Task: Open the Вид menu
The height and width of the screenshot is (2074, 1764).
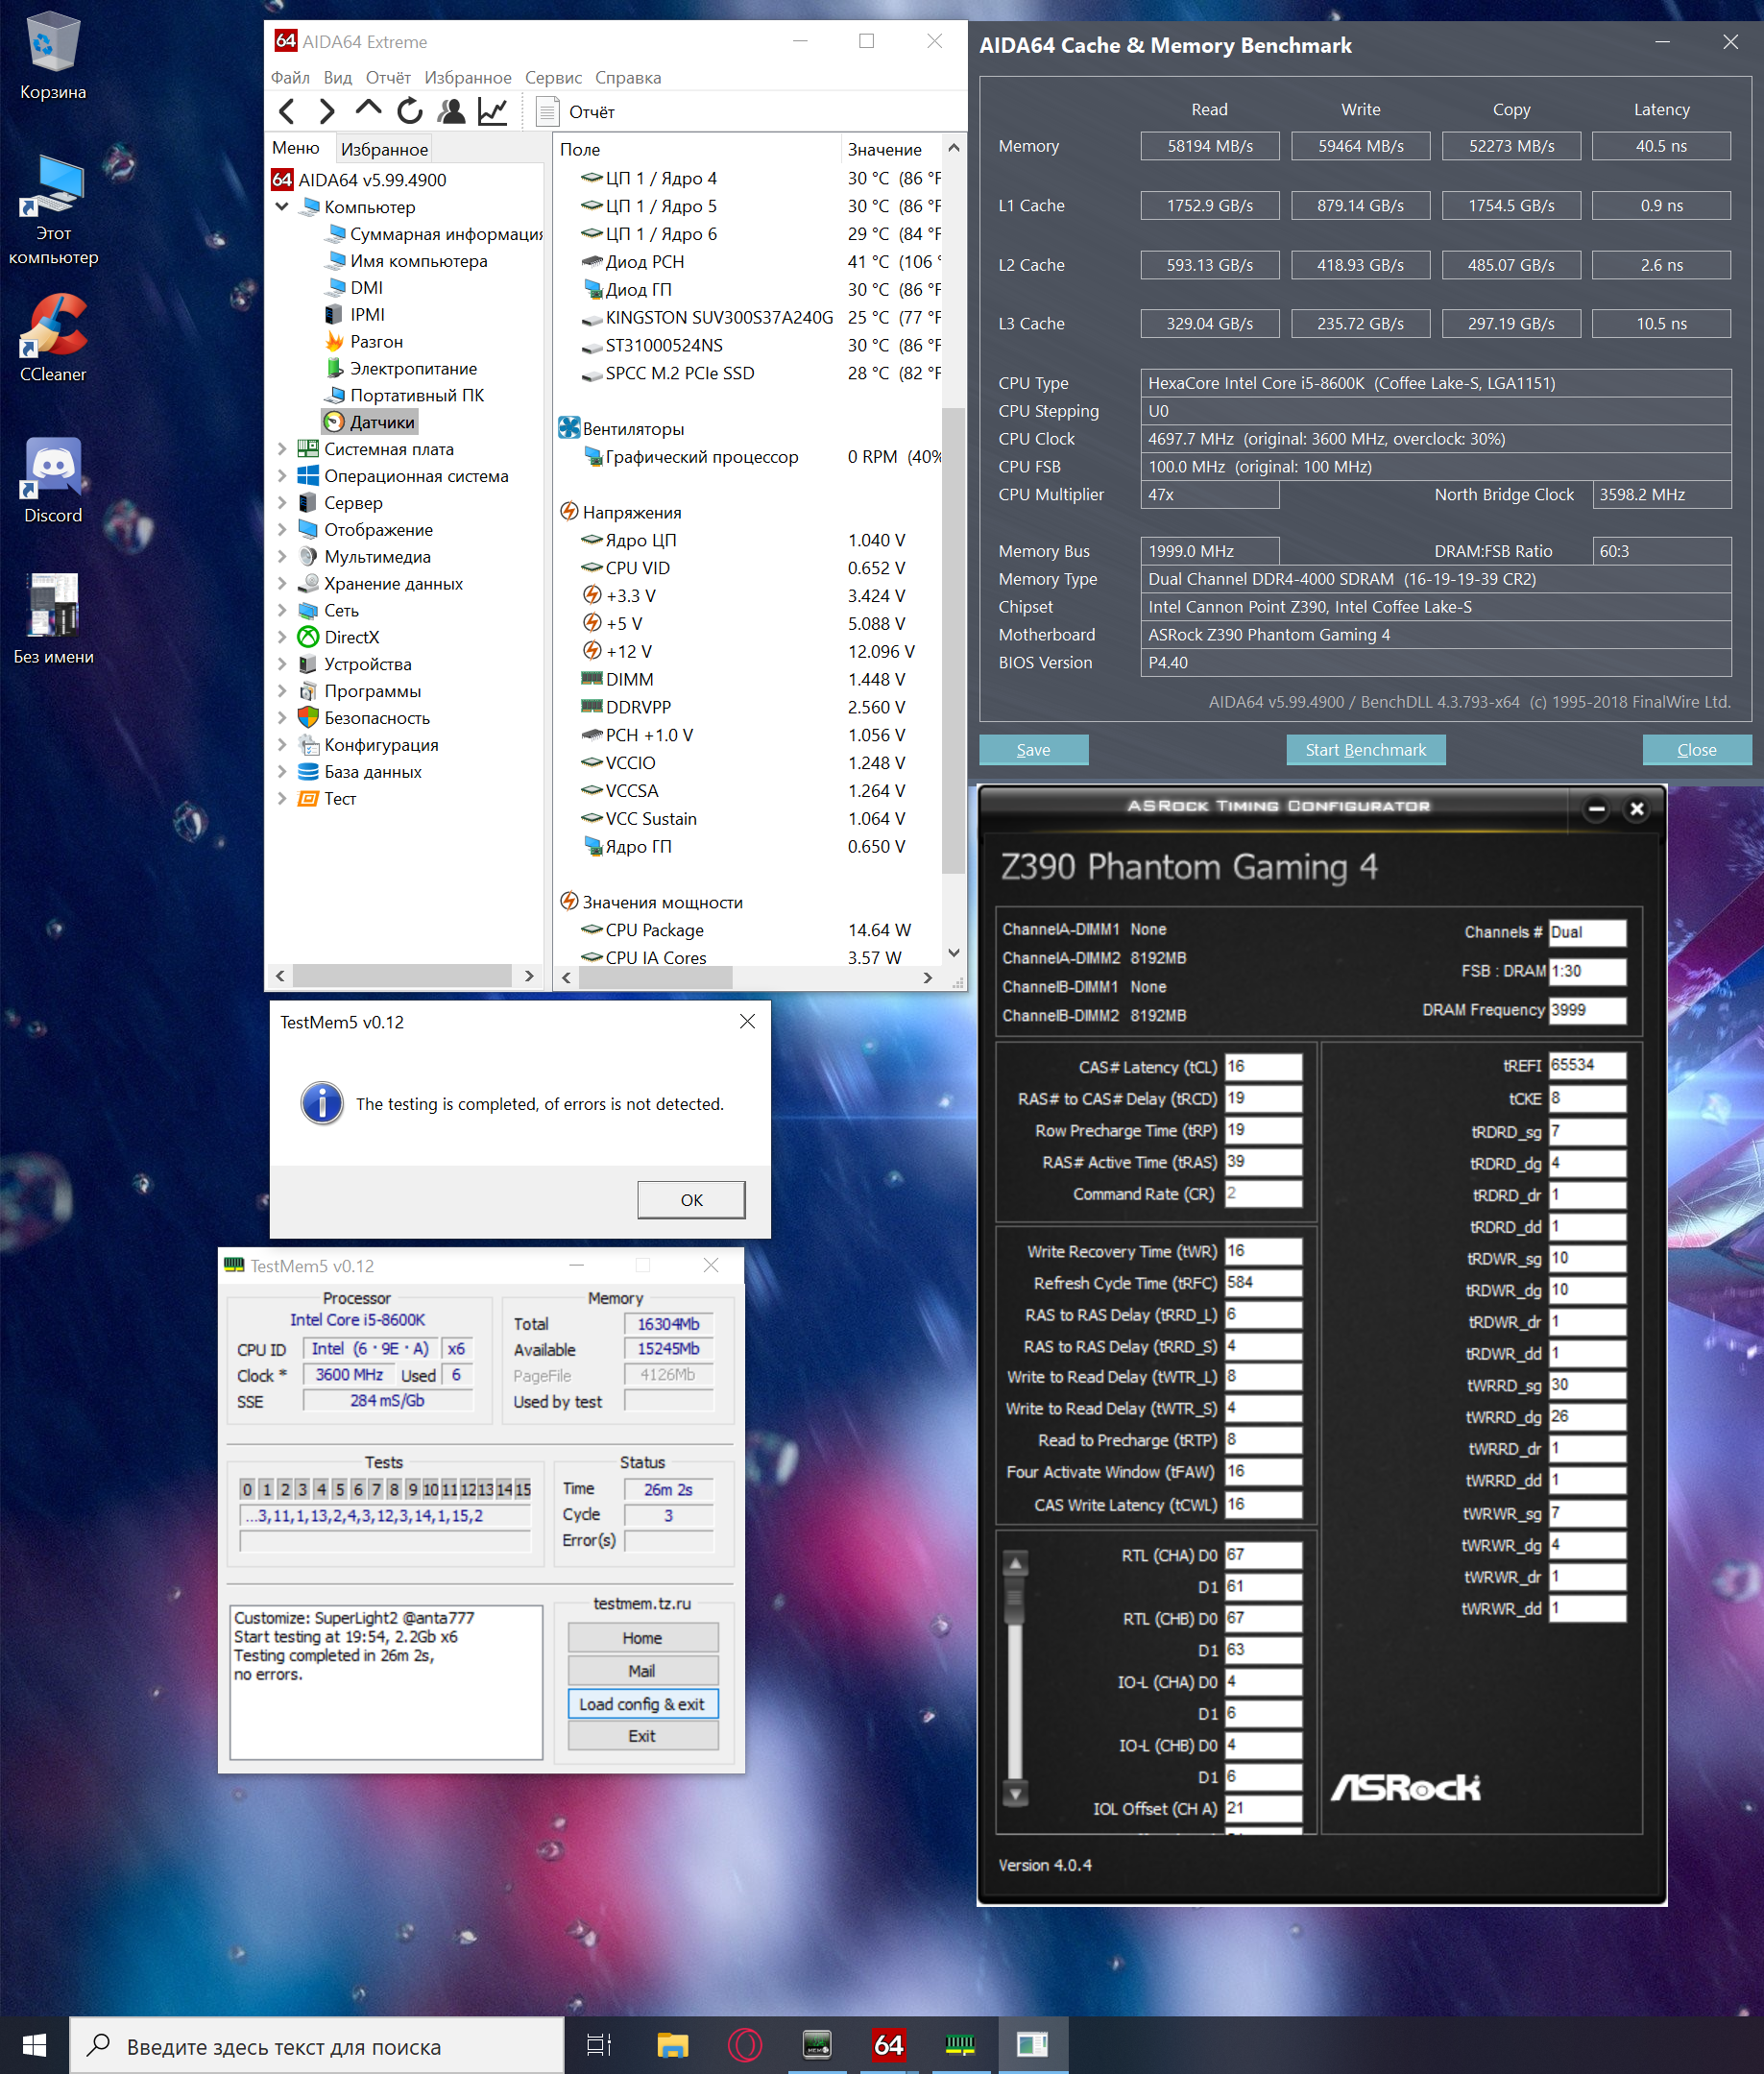Action: pyautogui.click(x=338, y=78)
